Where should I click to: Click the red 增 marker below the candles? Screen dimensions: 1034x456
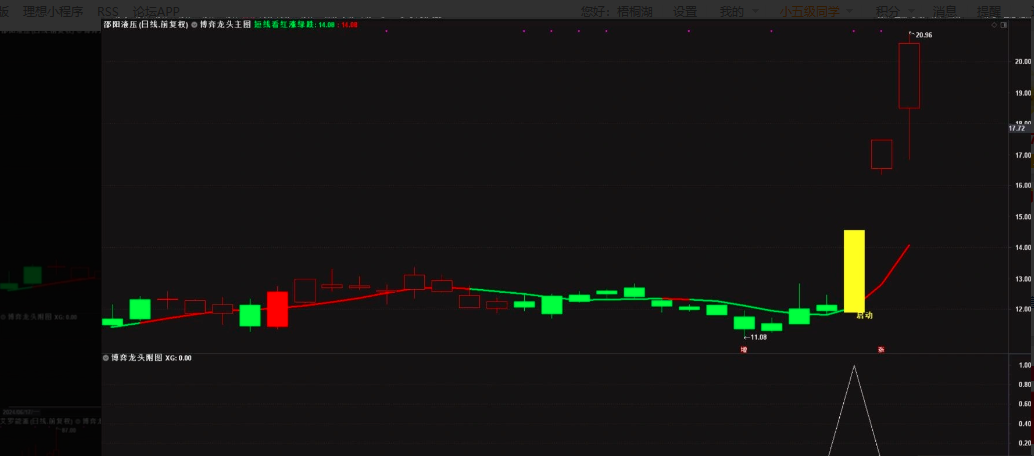(743, 349)
